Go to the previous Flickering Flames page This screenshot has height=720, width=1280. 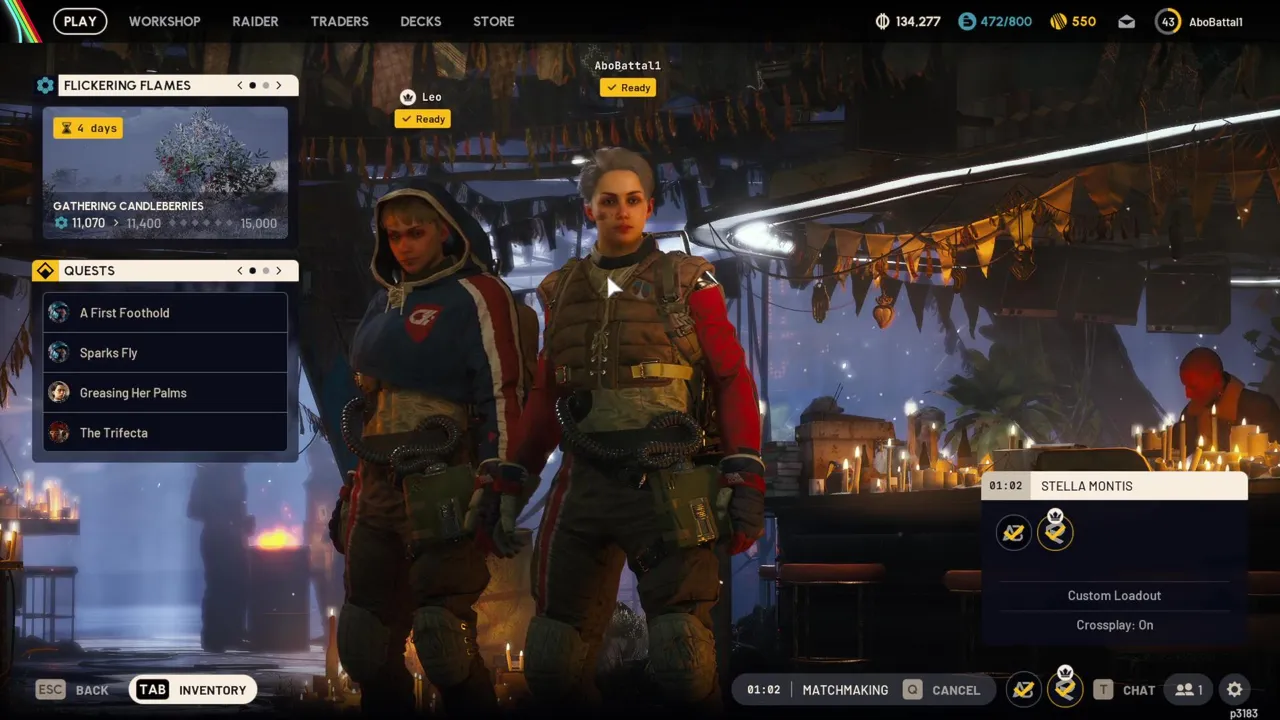point(240,85)
